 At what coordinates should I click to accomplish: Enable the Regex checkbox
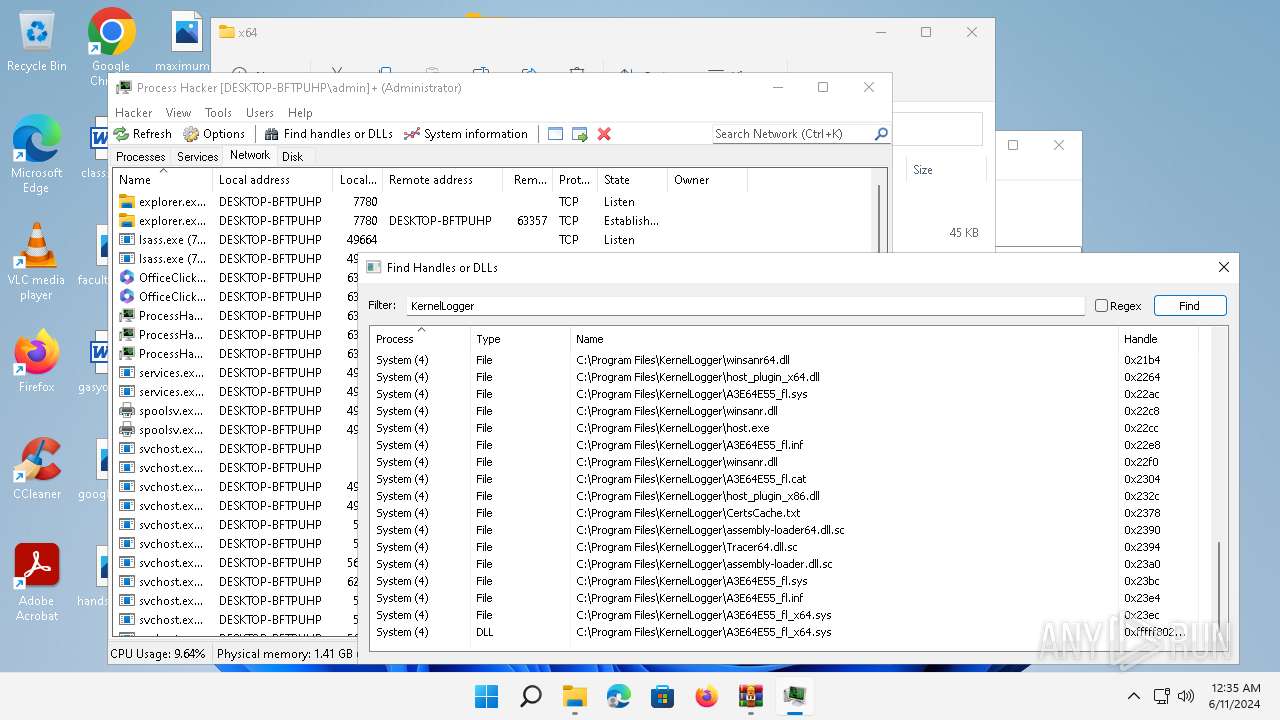pyautogui.click(x=1101, y=306)
